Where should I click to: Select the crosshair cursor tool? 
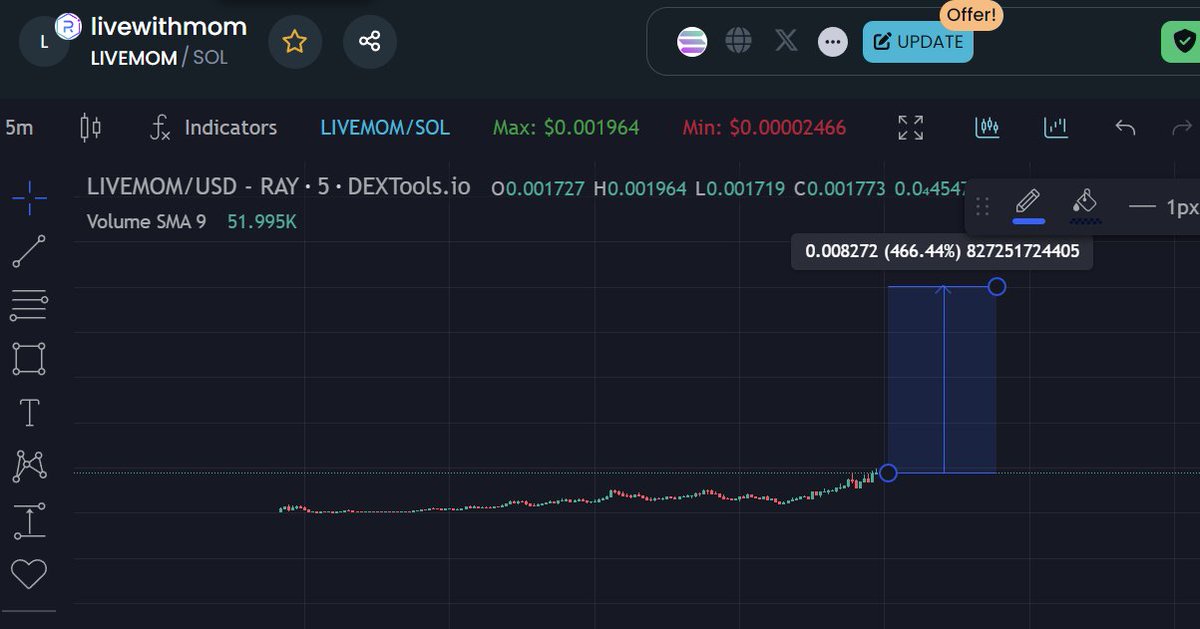tap(29, 198)
